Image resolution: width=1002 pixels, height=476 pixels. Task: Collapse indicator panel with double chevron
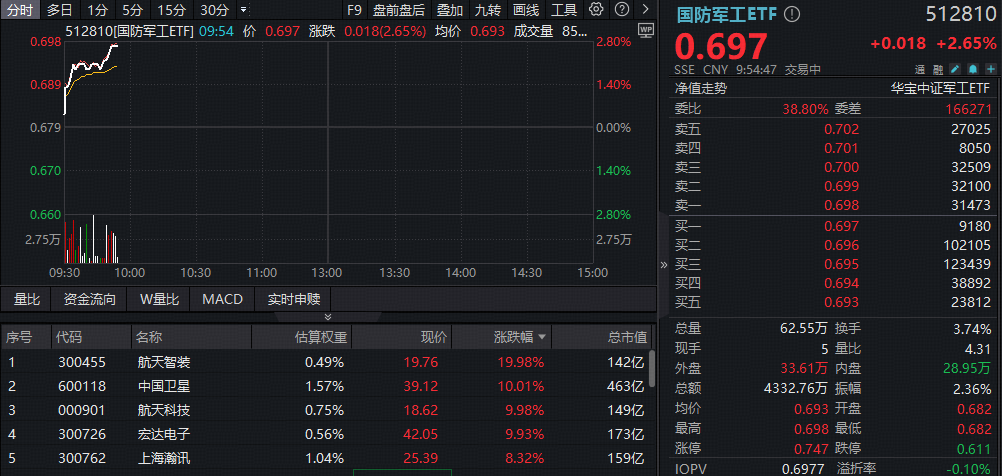pos(328,316)
